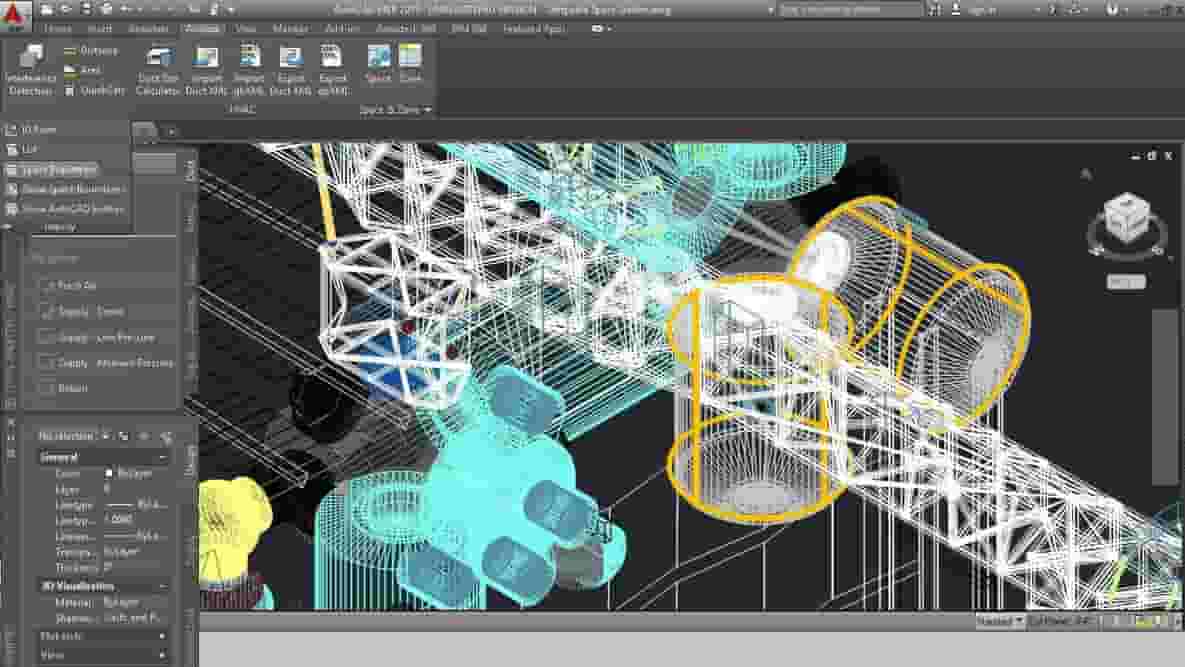Viewport: 1185px width, 667px height.
Task: Open the Home ribbon tab
Action: click(x=58, y=29)
